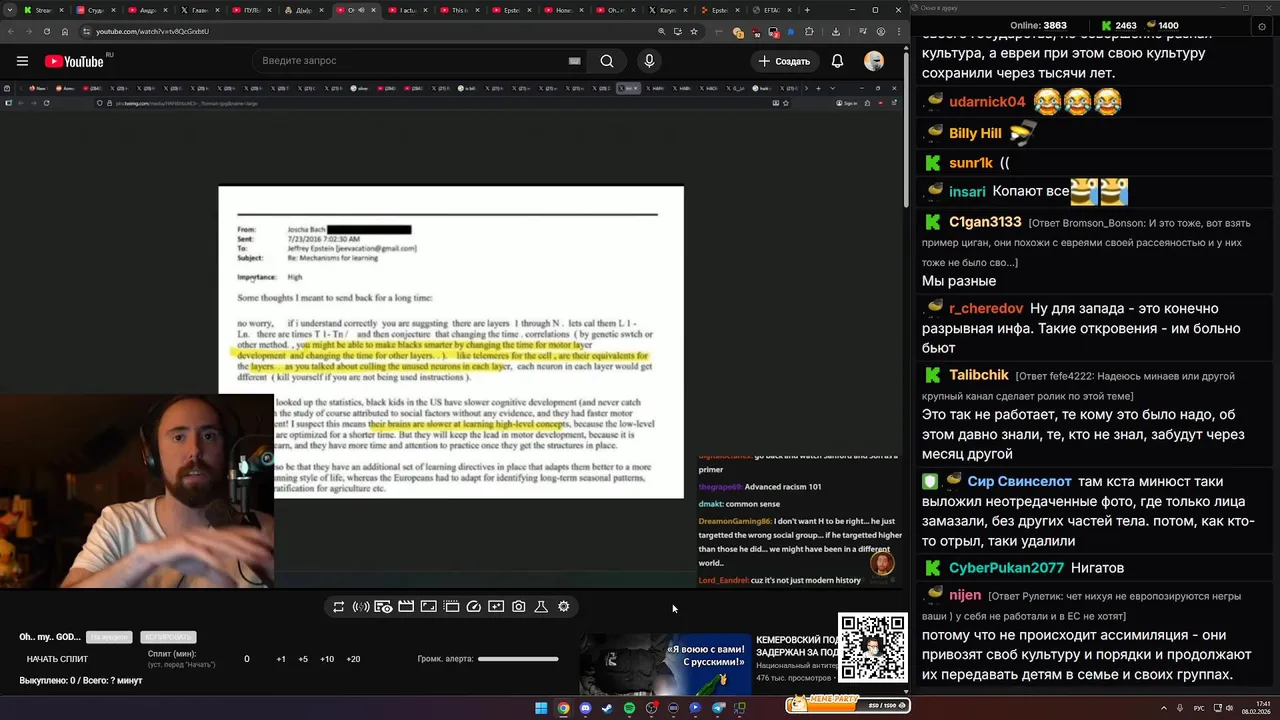The height and width of the screenshot is (720, 1280).
Task: Click the Создать create button
Action: [785, 61]
